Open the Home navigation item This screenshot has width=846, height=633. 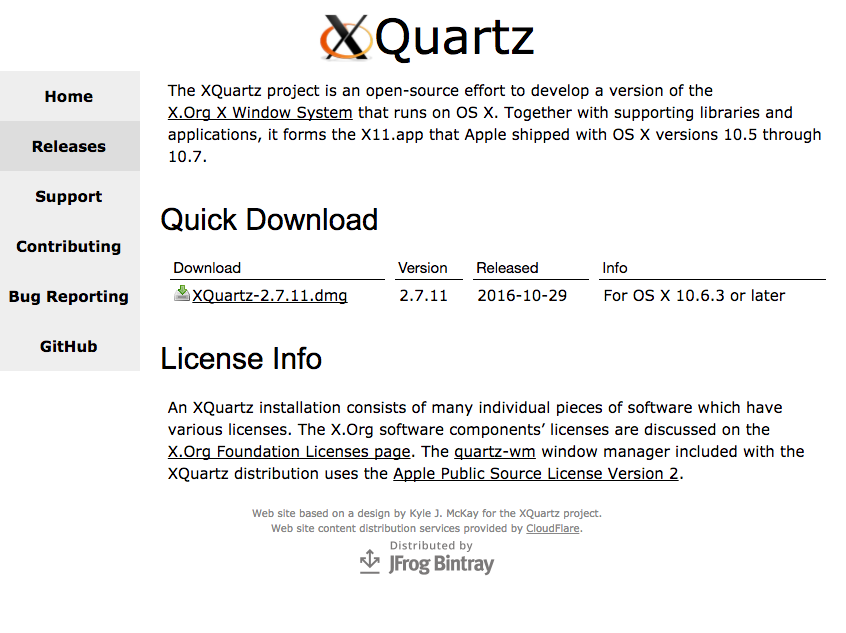69,97
